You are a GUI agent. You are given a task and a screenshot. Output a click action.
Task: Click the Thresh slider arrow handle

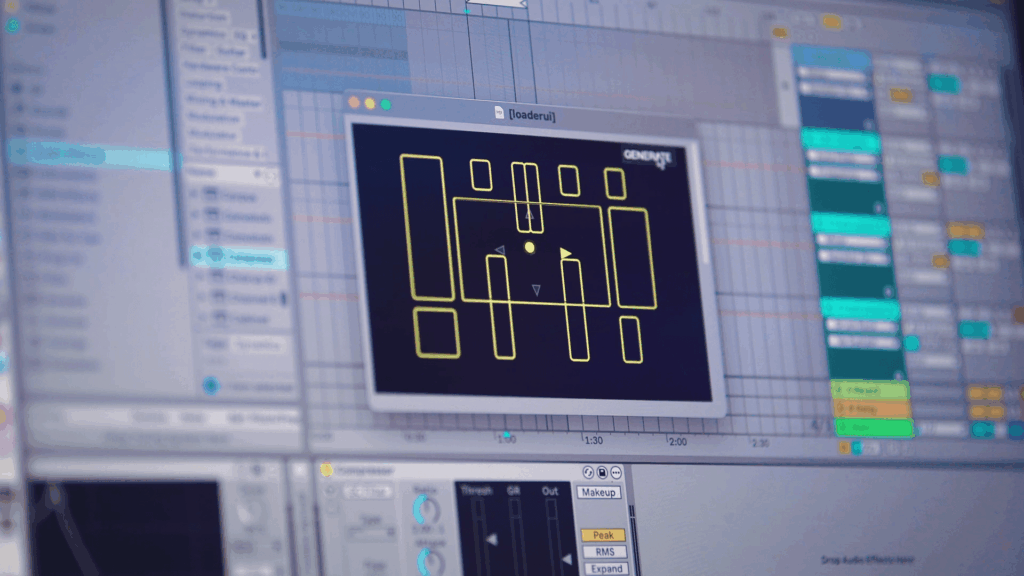coord(491,540)
